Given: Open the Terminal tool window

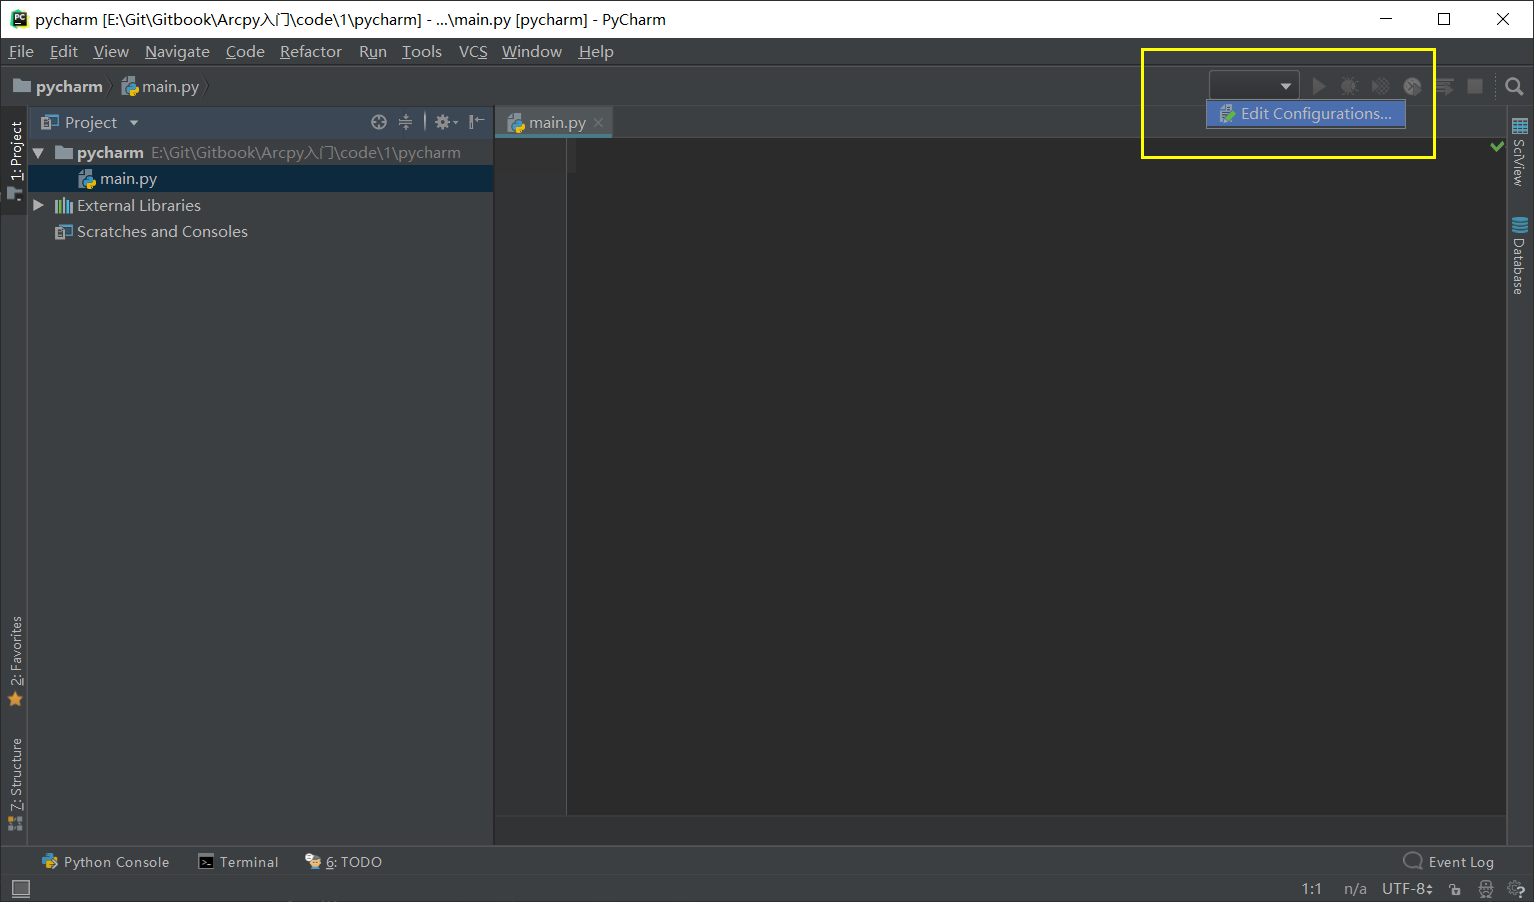Looking at the screenshot, I should pyautogui.click(x=238, y=862).
